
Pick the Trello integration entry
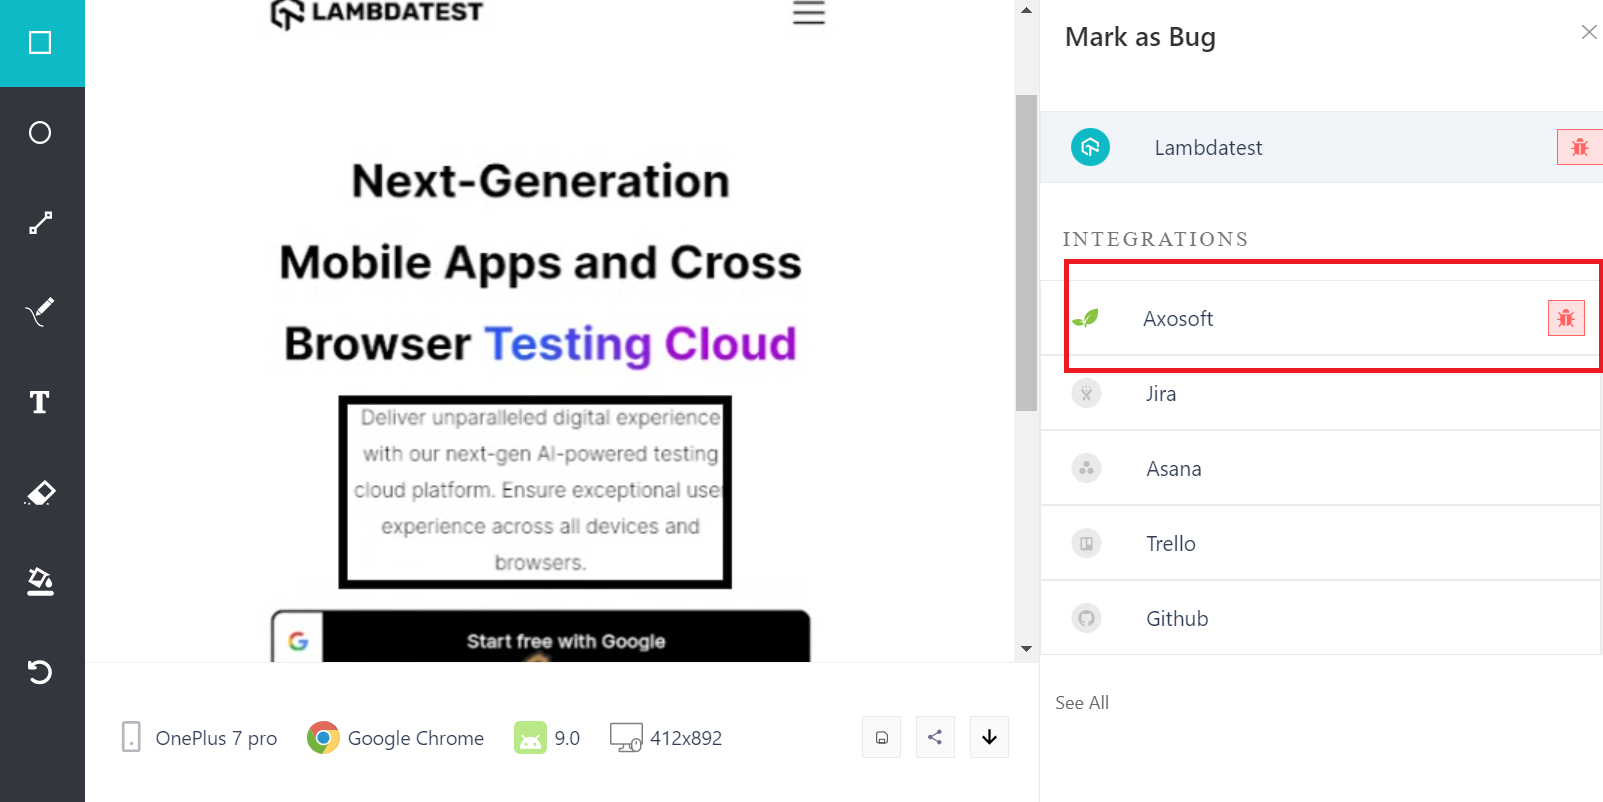[1170, 543]
